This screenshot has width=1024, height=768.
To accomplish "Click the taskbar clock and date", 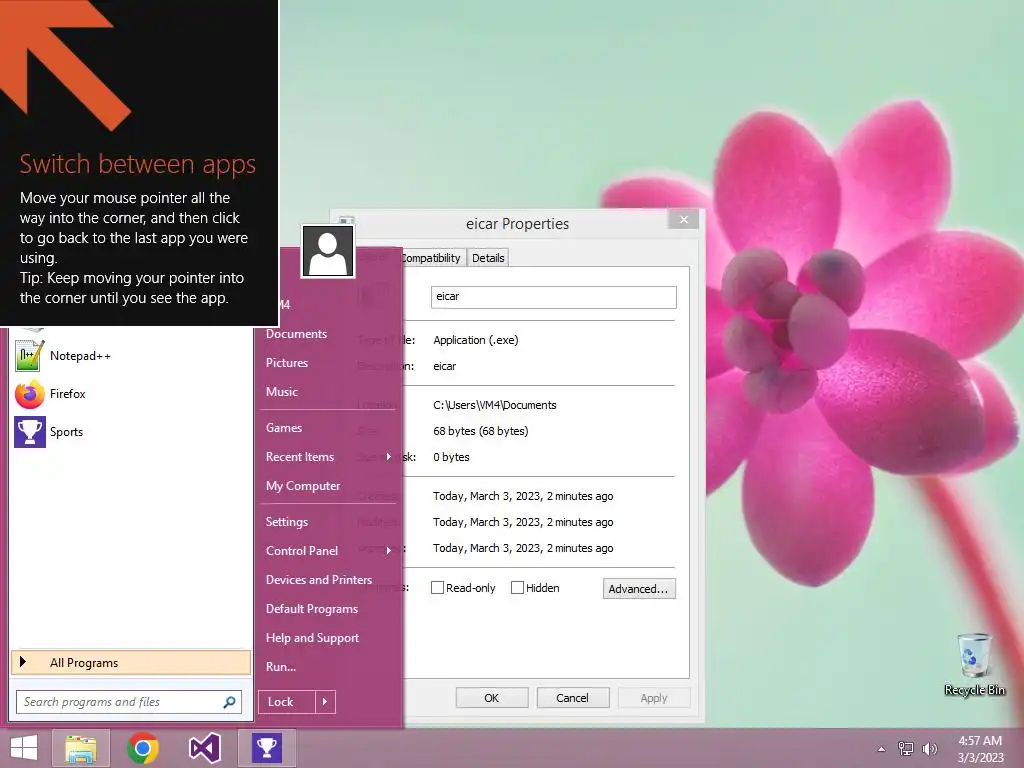I will pyautogui.click(x=980, y=749).
